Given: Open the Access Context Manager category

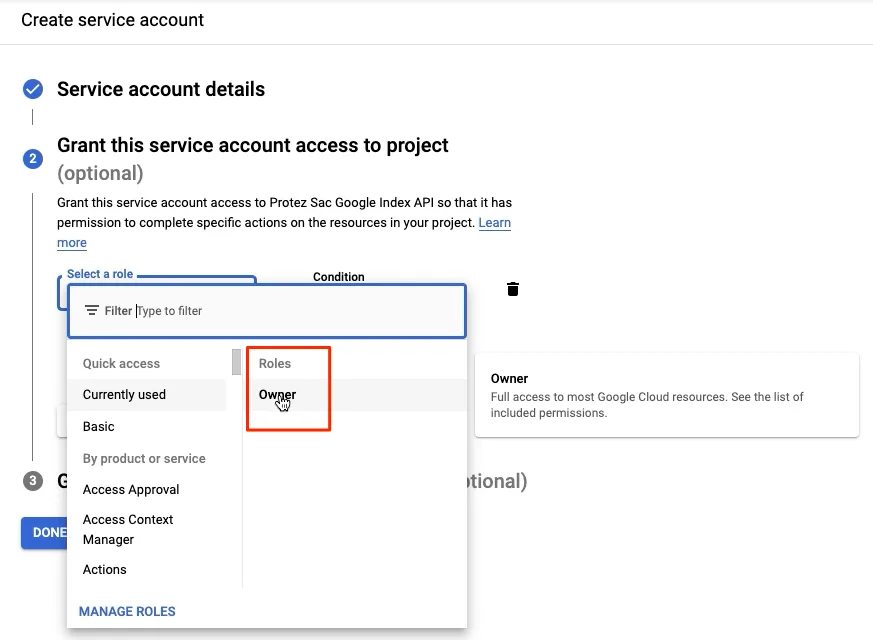Looking at the screenshot, I should coord(147,529).
